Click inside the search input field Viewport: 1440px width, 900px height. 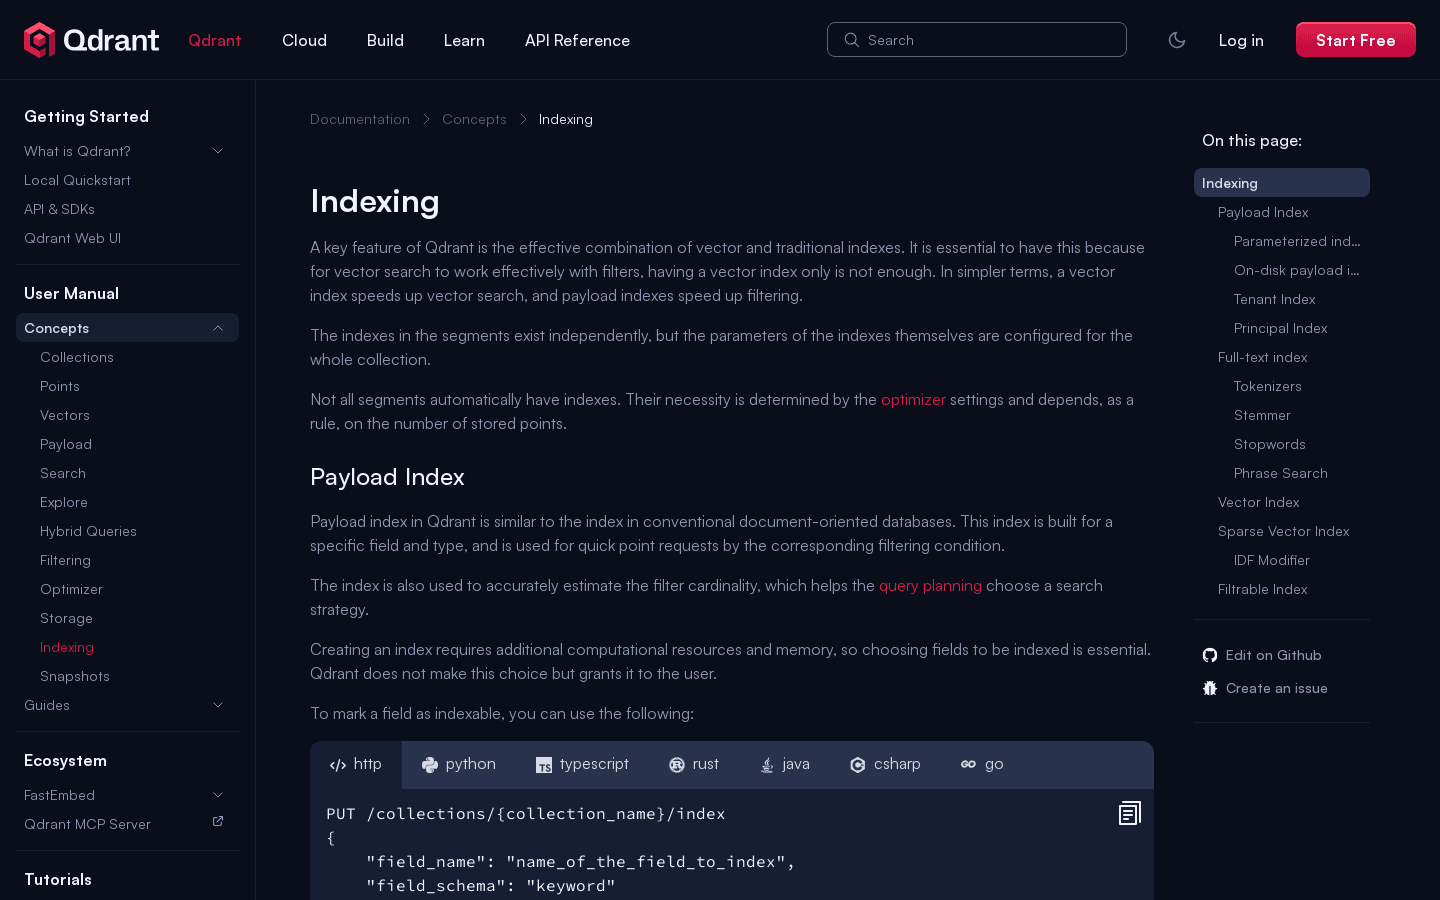[977, 40]
